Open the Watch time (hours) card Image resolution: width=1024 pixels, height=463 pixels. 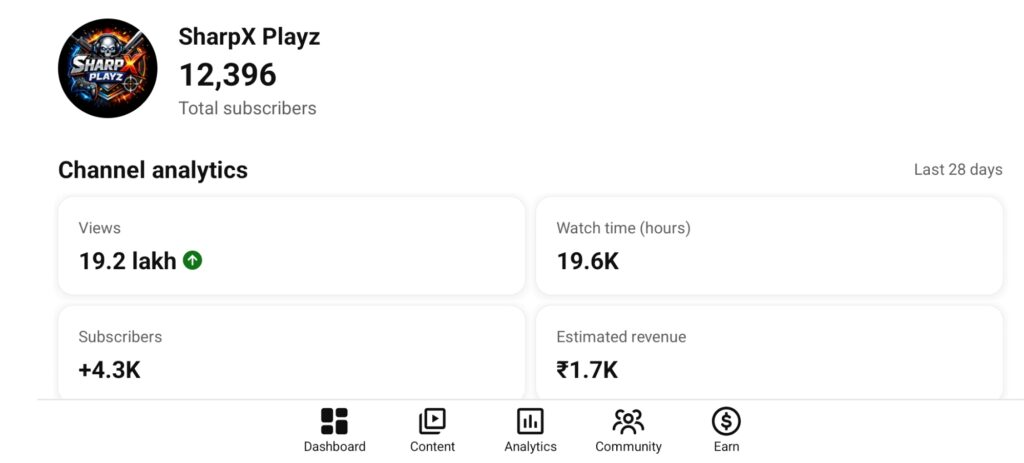tap(769, 246)
